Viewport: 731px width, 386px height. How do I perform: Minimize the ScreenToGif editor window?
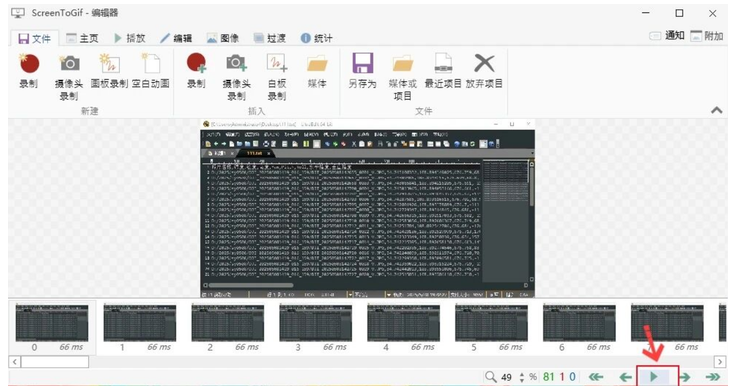click(646, 13)
